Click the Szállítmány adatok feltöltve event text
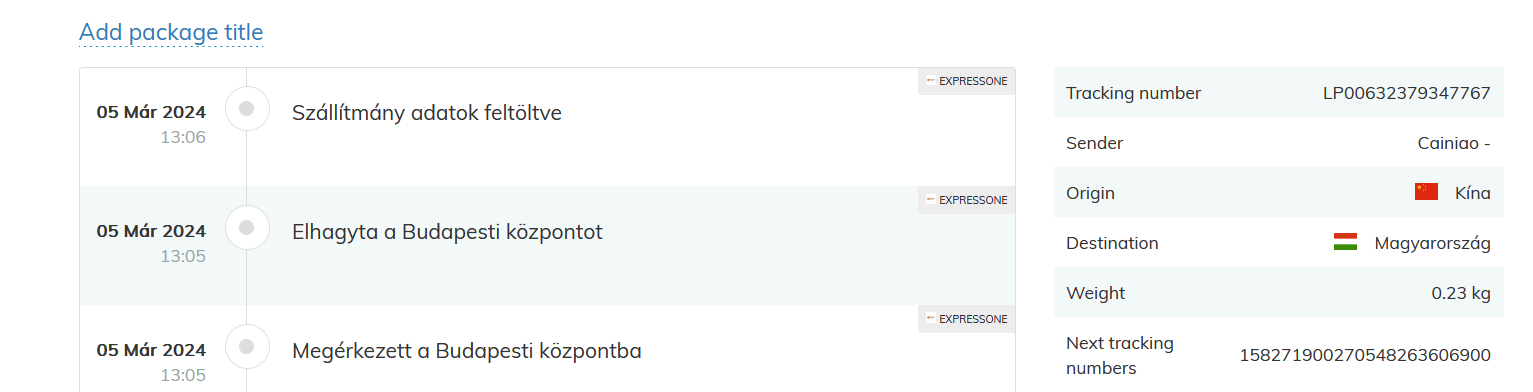 click(427, 113)
